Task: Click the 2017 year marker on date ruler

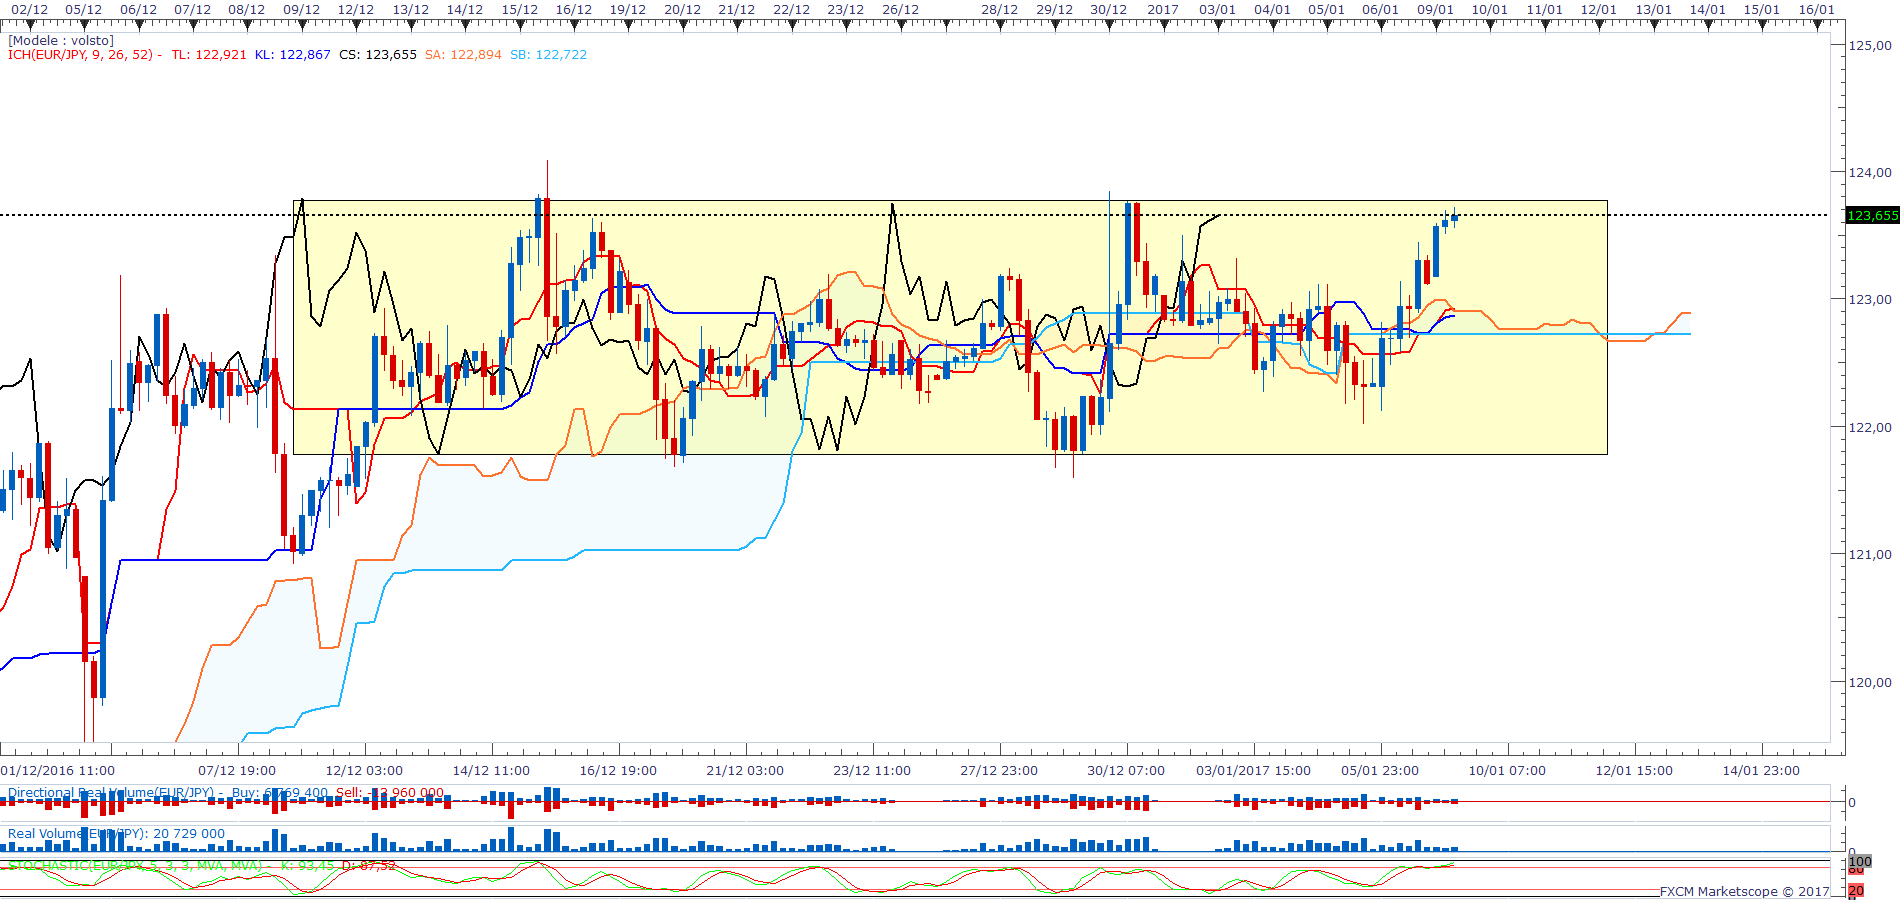Action: click(x=1162, y=10)
